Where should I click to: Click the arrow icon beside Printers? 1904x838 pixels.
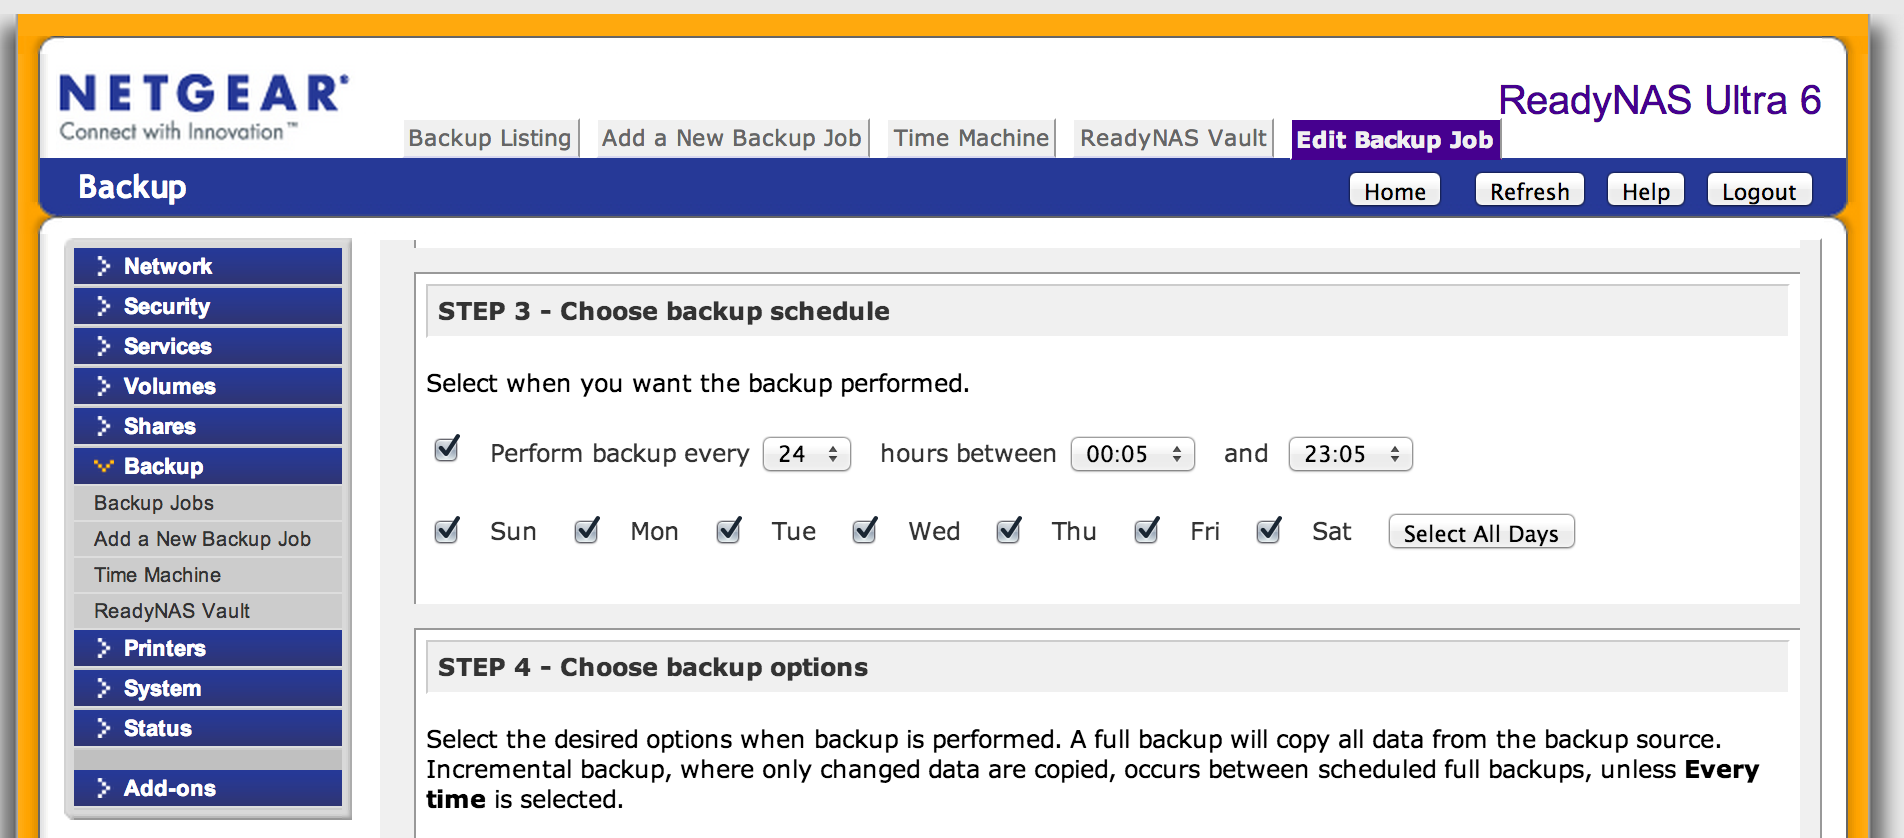[x=103, y=648]
